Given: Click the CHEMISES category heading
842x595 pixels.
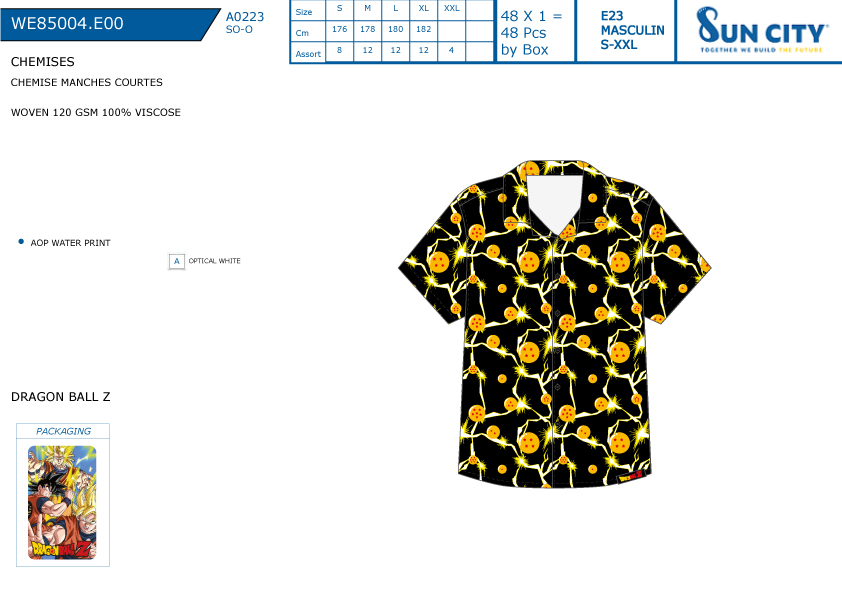Looking at the screenshot, I should [x=42, y=62].
